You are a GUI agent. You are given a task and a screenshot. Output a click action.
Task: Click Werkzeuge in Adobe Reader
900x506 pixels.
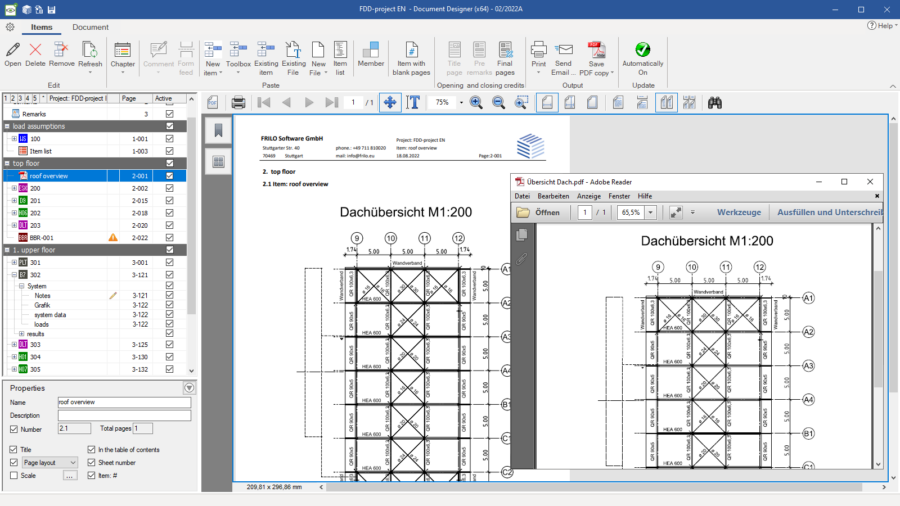[739, 212]
